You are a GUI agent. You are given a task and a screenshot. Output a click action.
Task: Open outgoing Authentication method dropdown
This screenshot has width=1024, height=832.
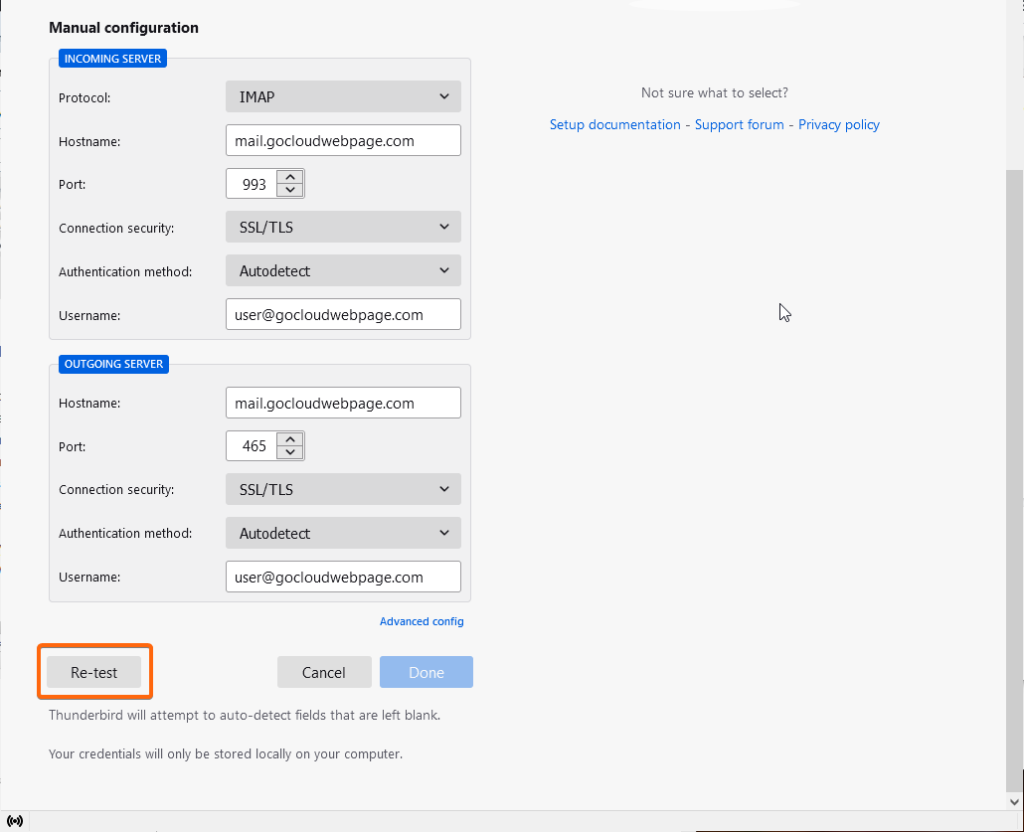(343, 533)
